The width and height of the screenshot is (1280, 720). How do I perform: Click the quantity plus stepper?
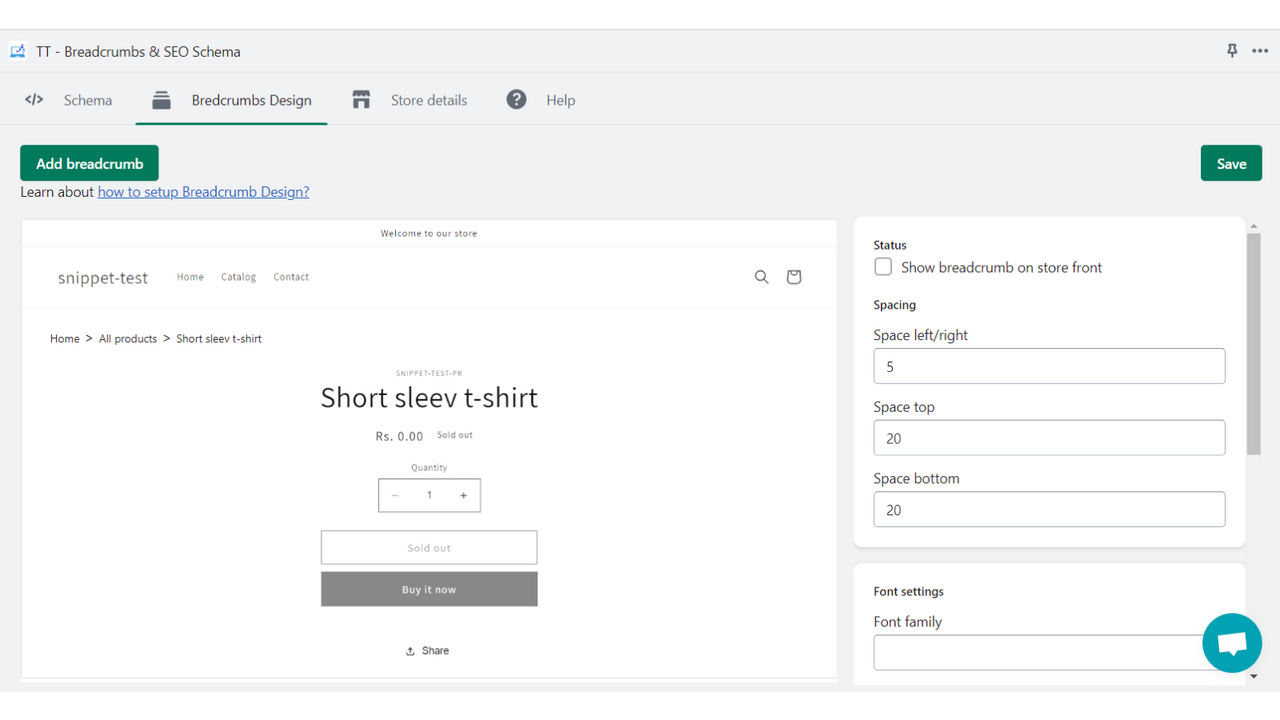click(463, 495)
